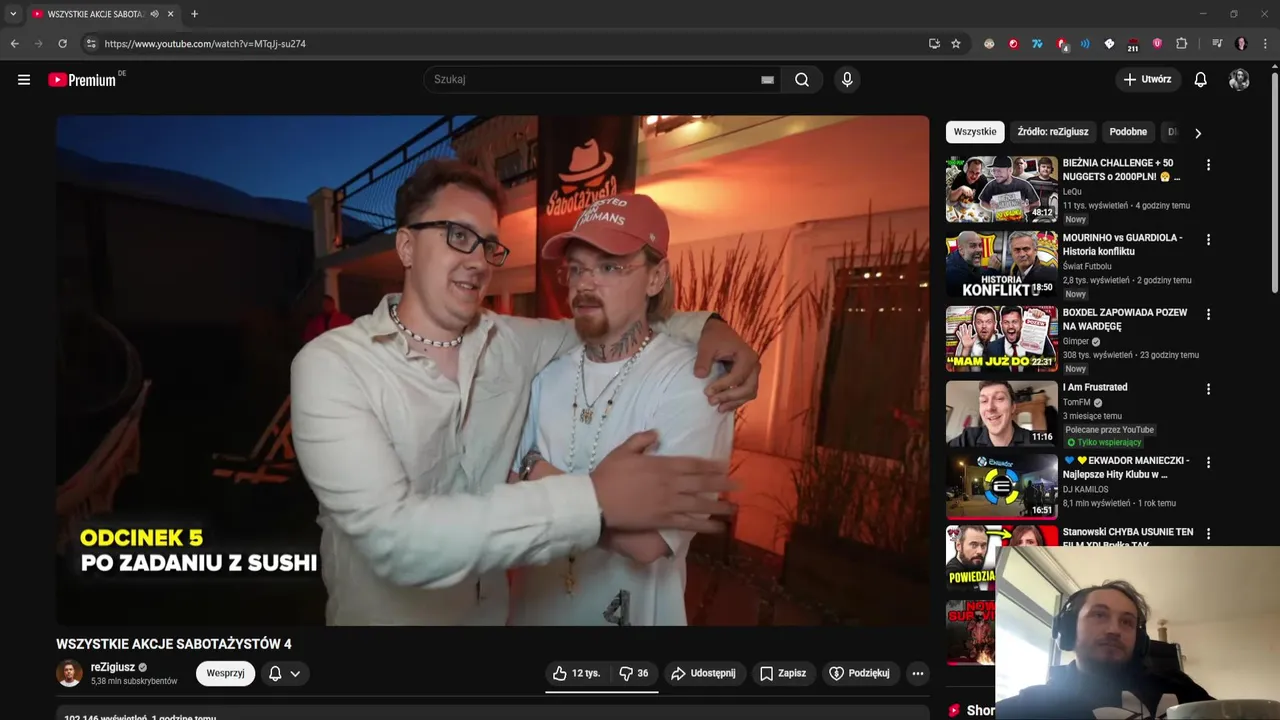View site information icon in address bar
This screenshot has width=1280, height=720.
(90, 44)
